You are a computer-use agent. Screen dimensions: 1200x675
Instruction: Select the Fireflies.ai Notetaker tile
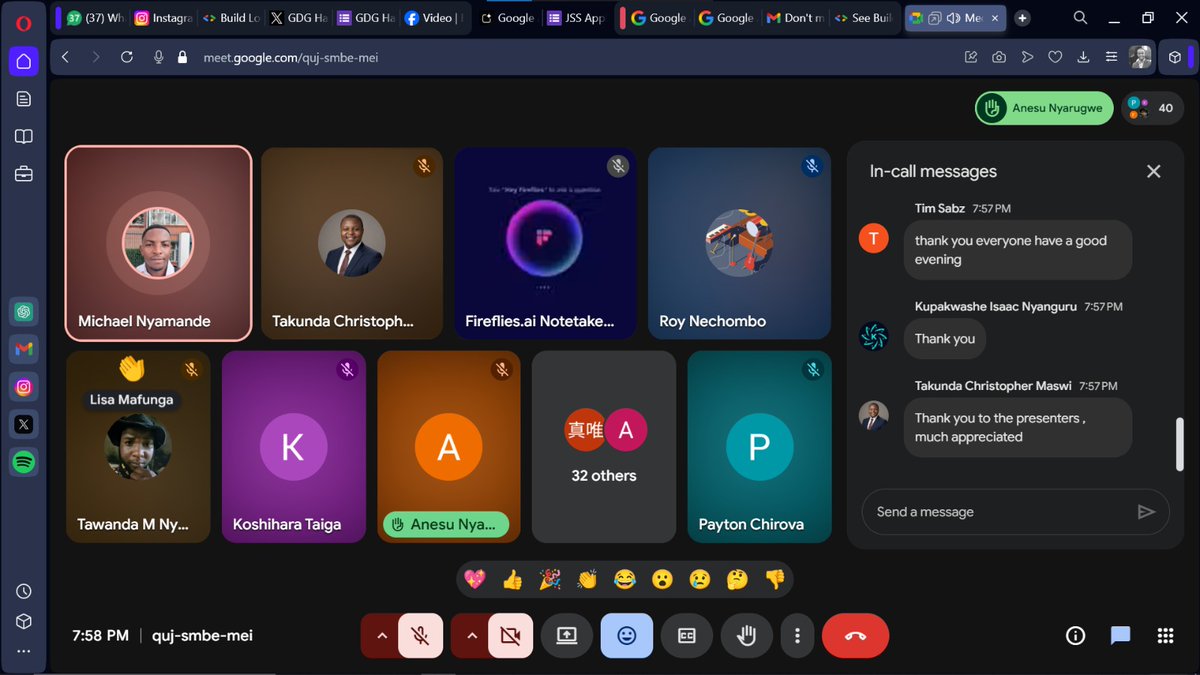coord(545,243)
